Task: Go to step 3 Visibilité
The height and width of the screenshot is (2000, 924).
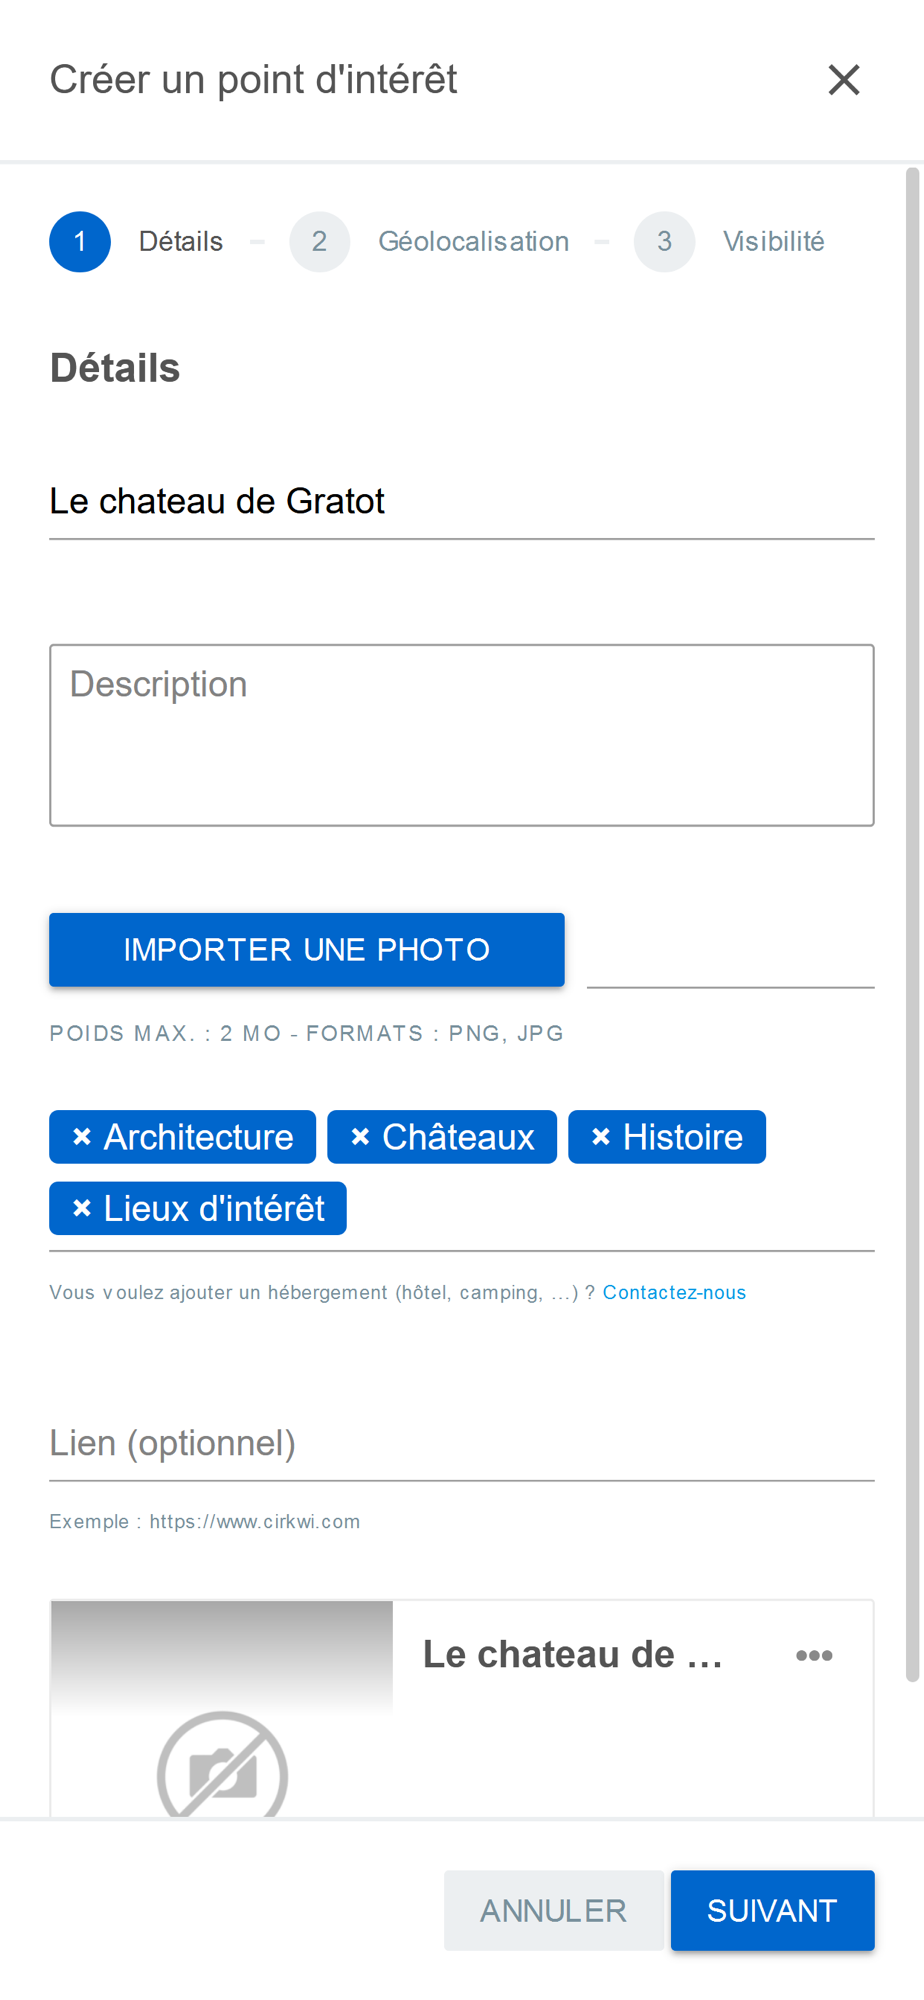Action: click(773, 242)
